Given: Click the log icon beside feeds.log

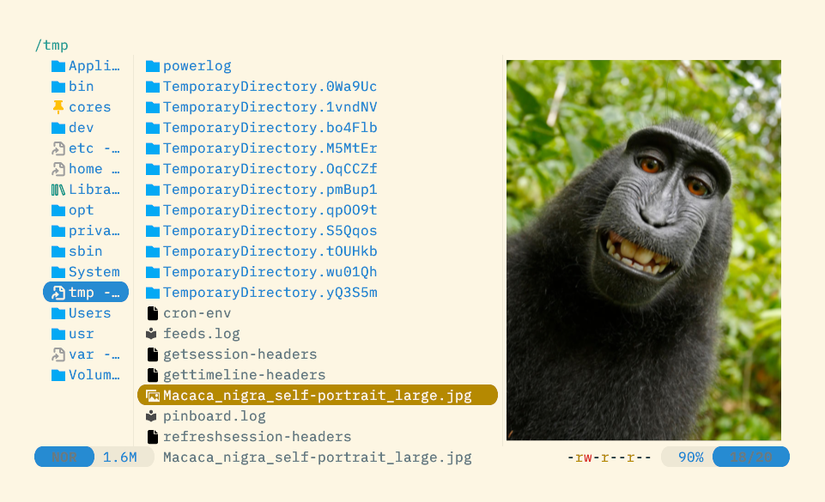Looking at the screenshot, I should 152,334.
